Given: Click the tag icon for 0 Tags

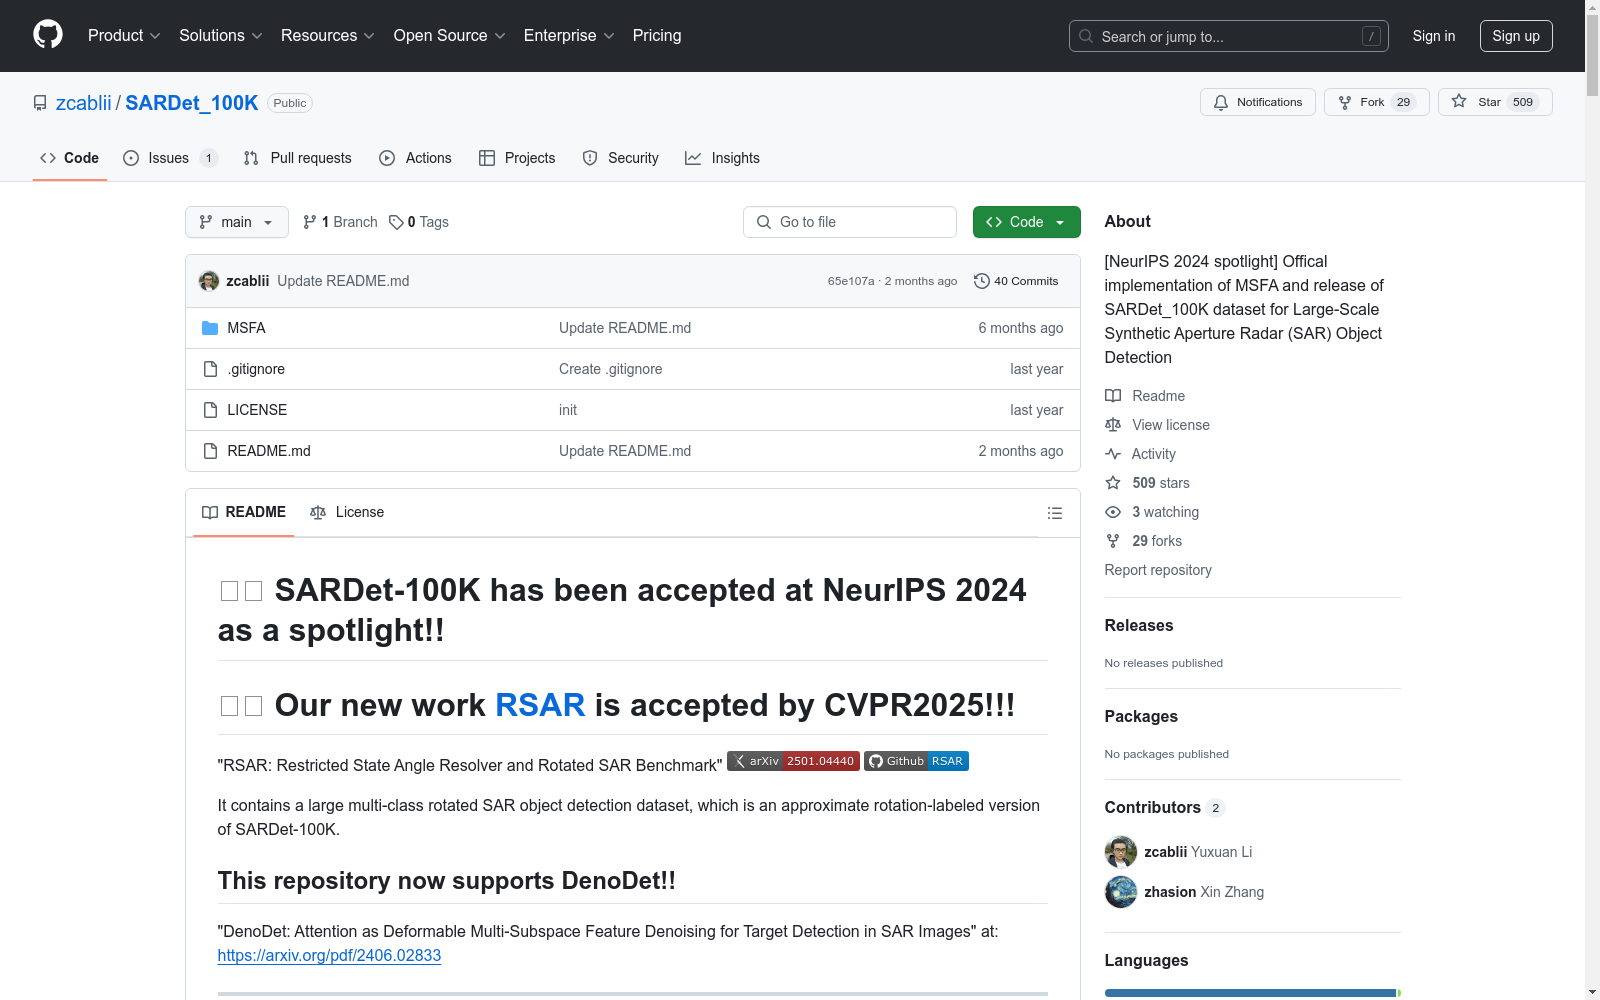Looking at the screenshot, I should point(396,222).
